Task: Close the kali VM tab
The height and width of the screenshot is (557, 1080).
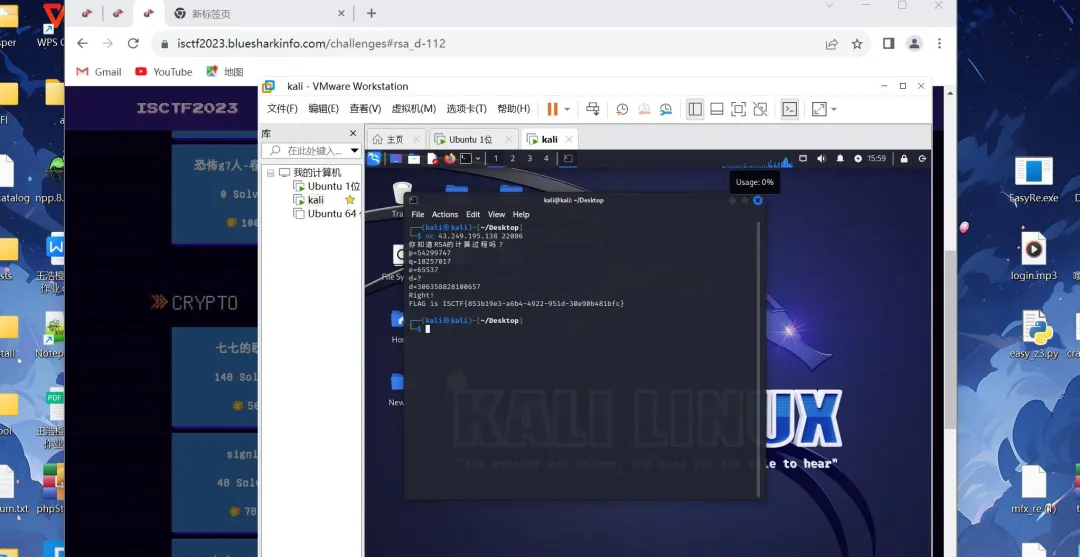Action: [x=569, y=139]
